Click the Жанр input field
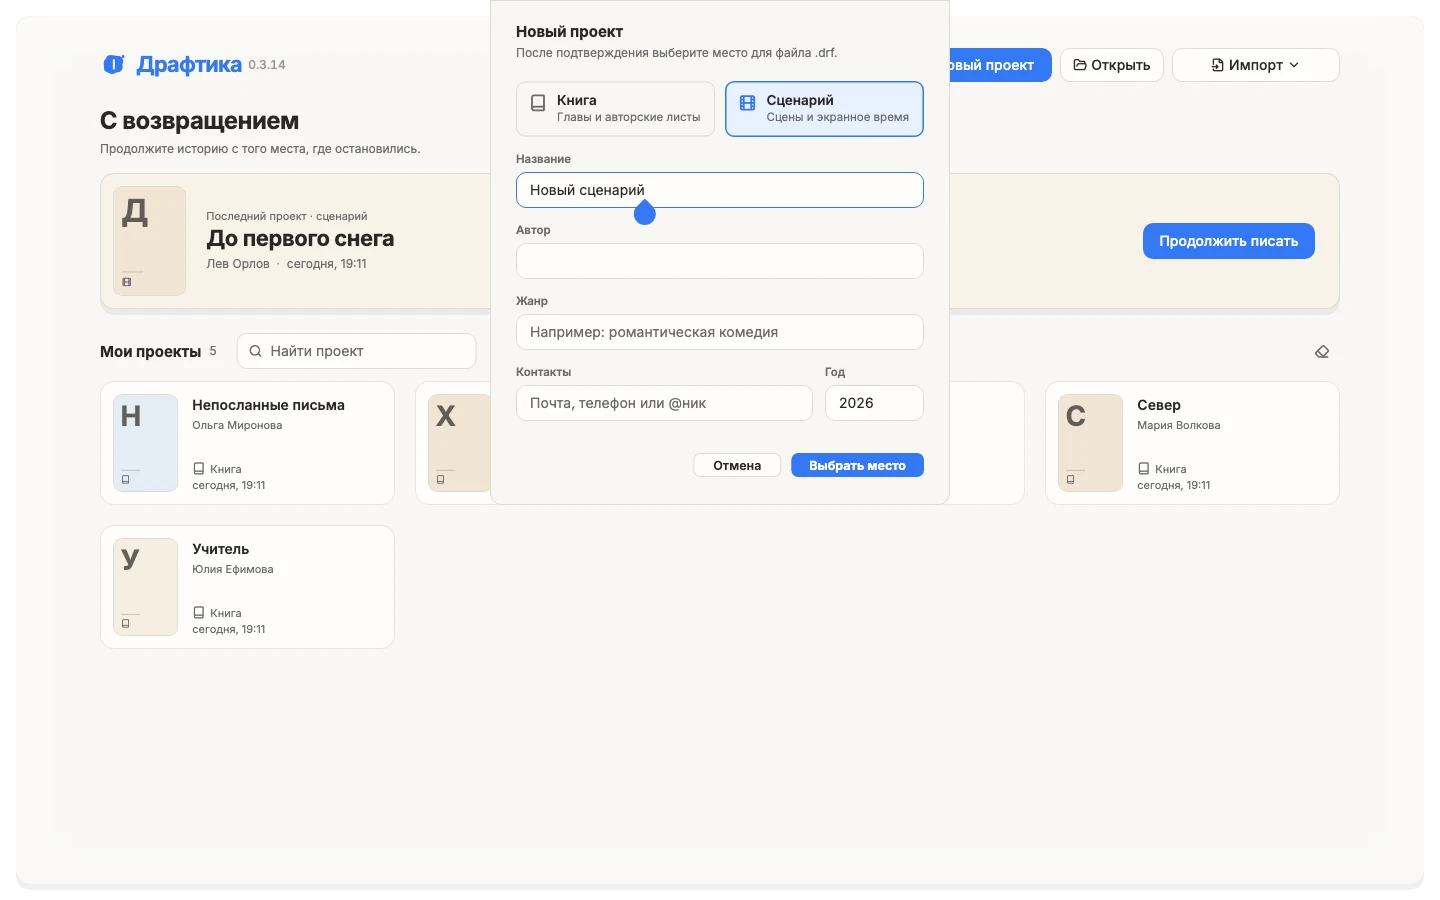This screenshot has width=1440, height=900. pyautogui.click(x=719, y=332)
